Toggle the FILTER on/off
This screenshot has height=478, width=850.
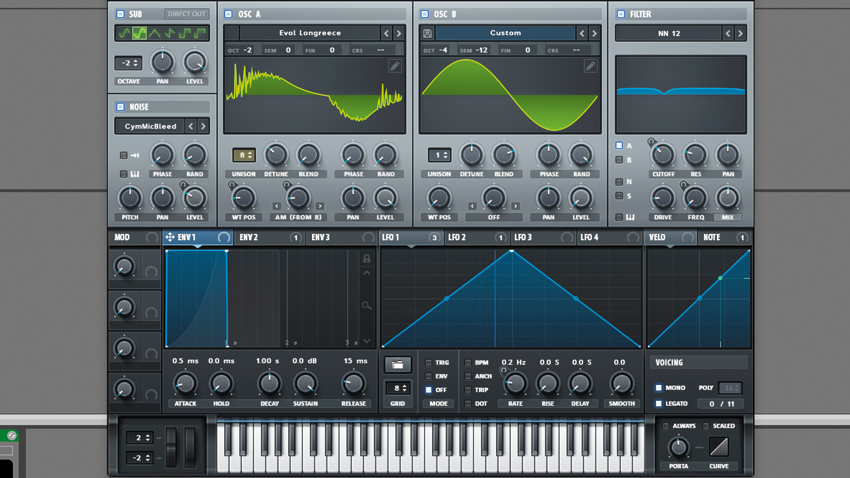click(621, 14)
